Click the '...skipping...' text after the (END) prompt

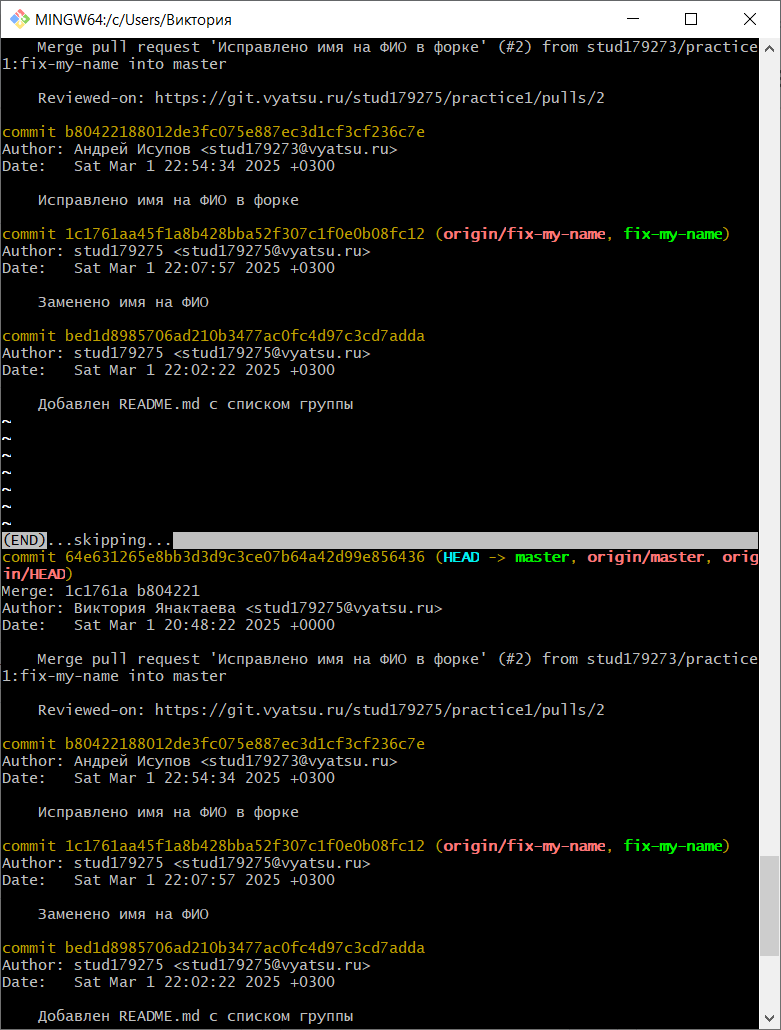point(110,540)
